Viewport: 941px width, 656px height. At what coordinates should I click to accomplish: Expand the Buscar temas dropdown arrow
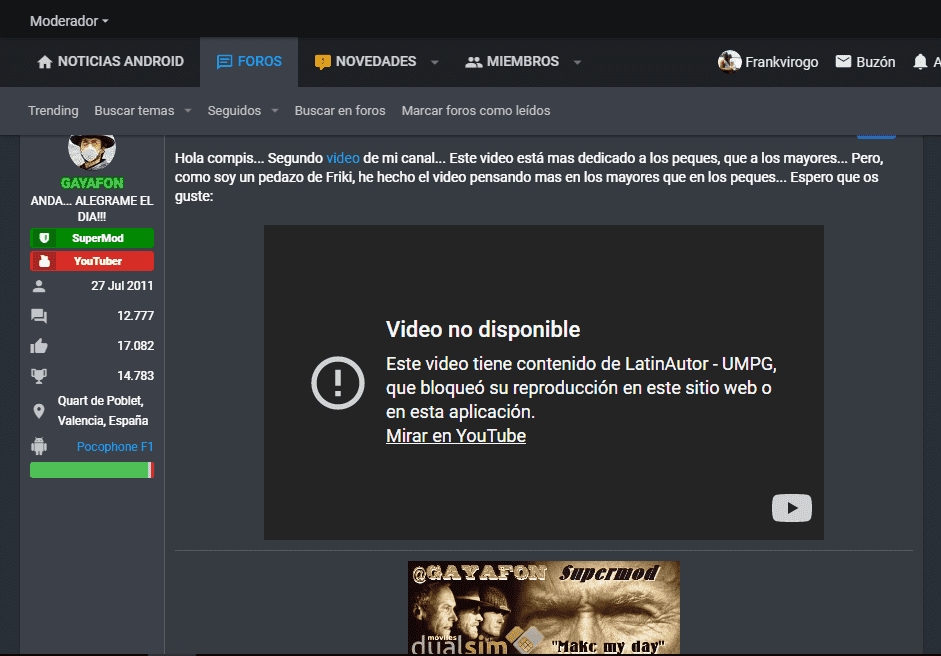click(x=188, y=110)
